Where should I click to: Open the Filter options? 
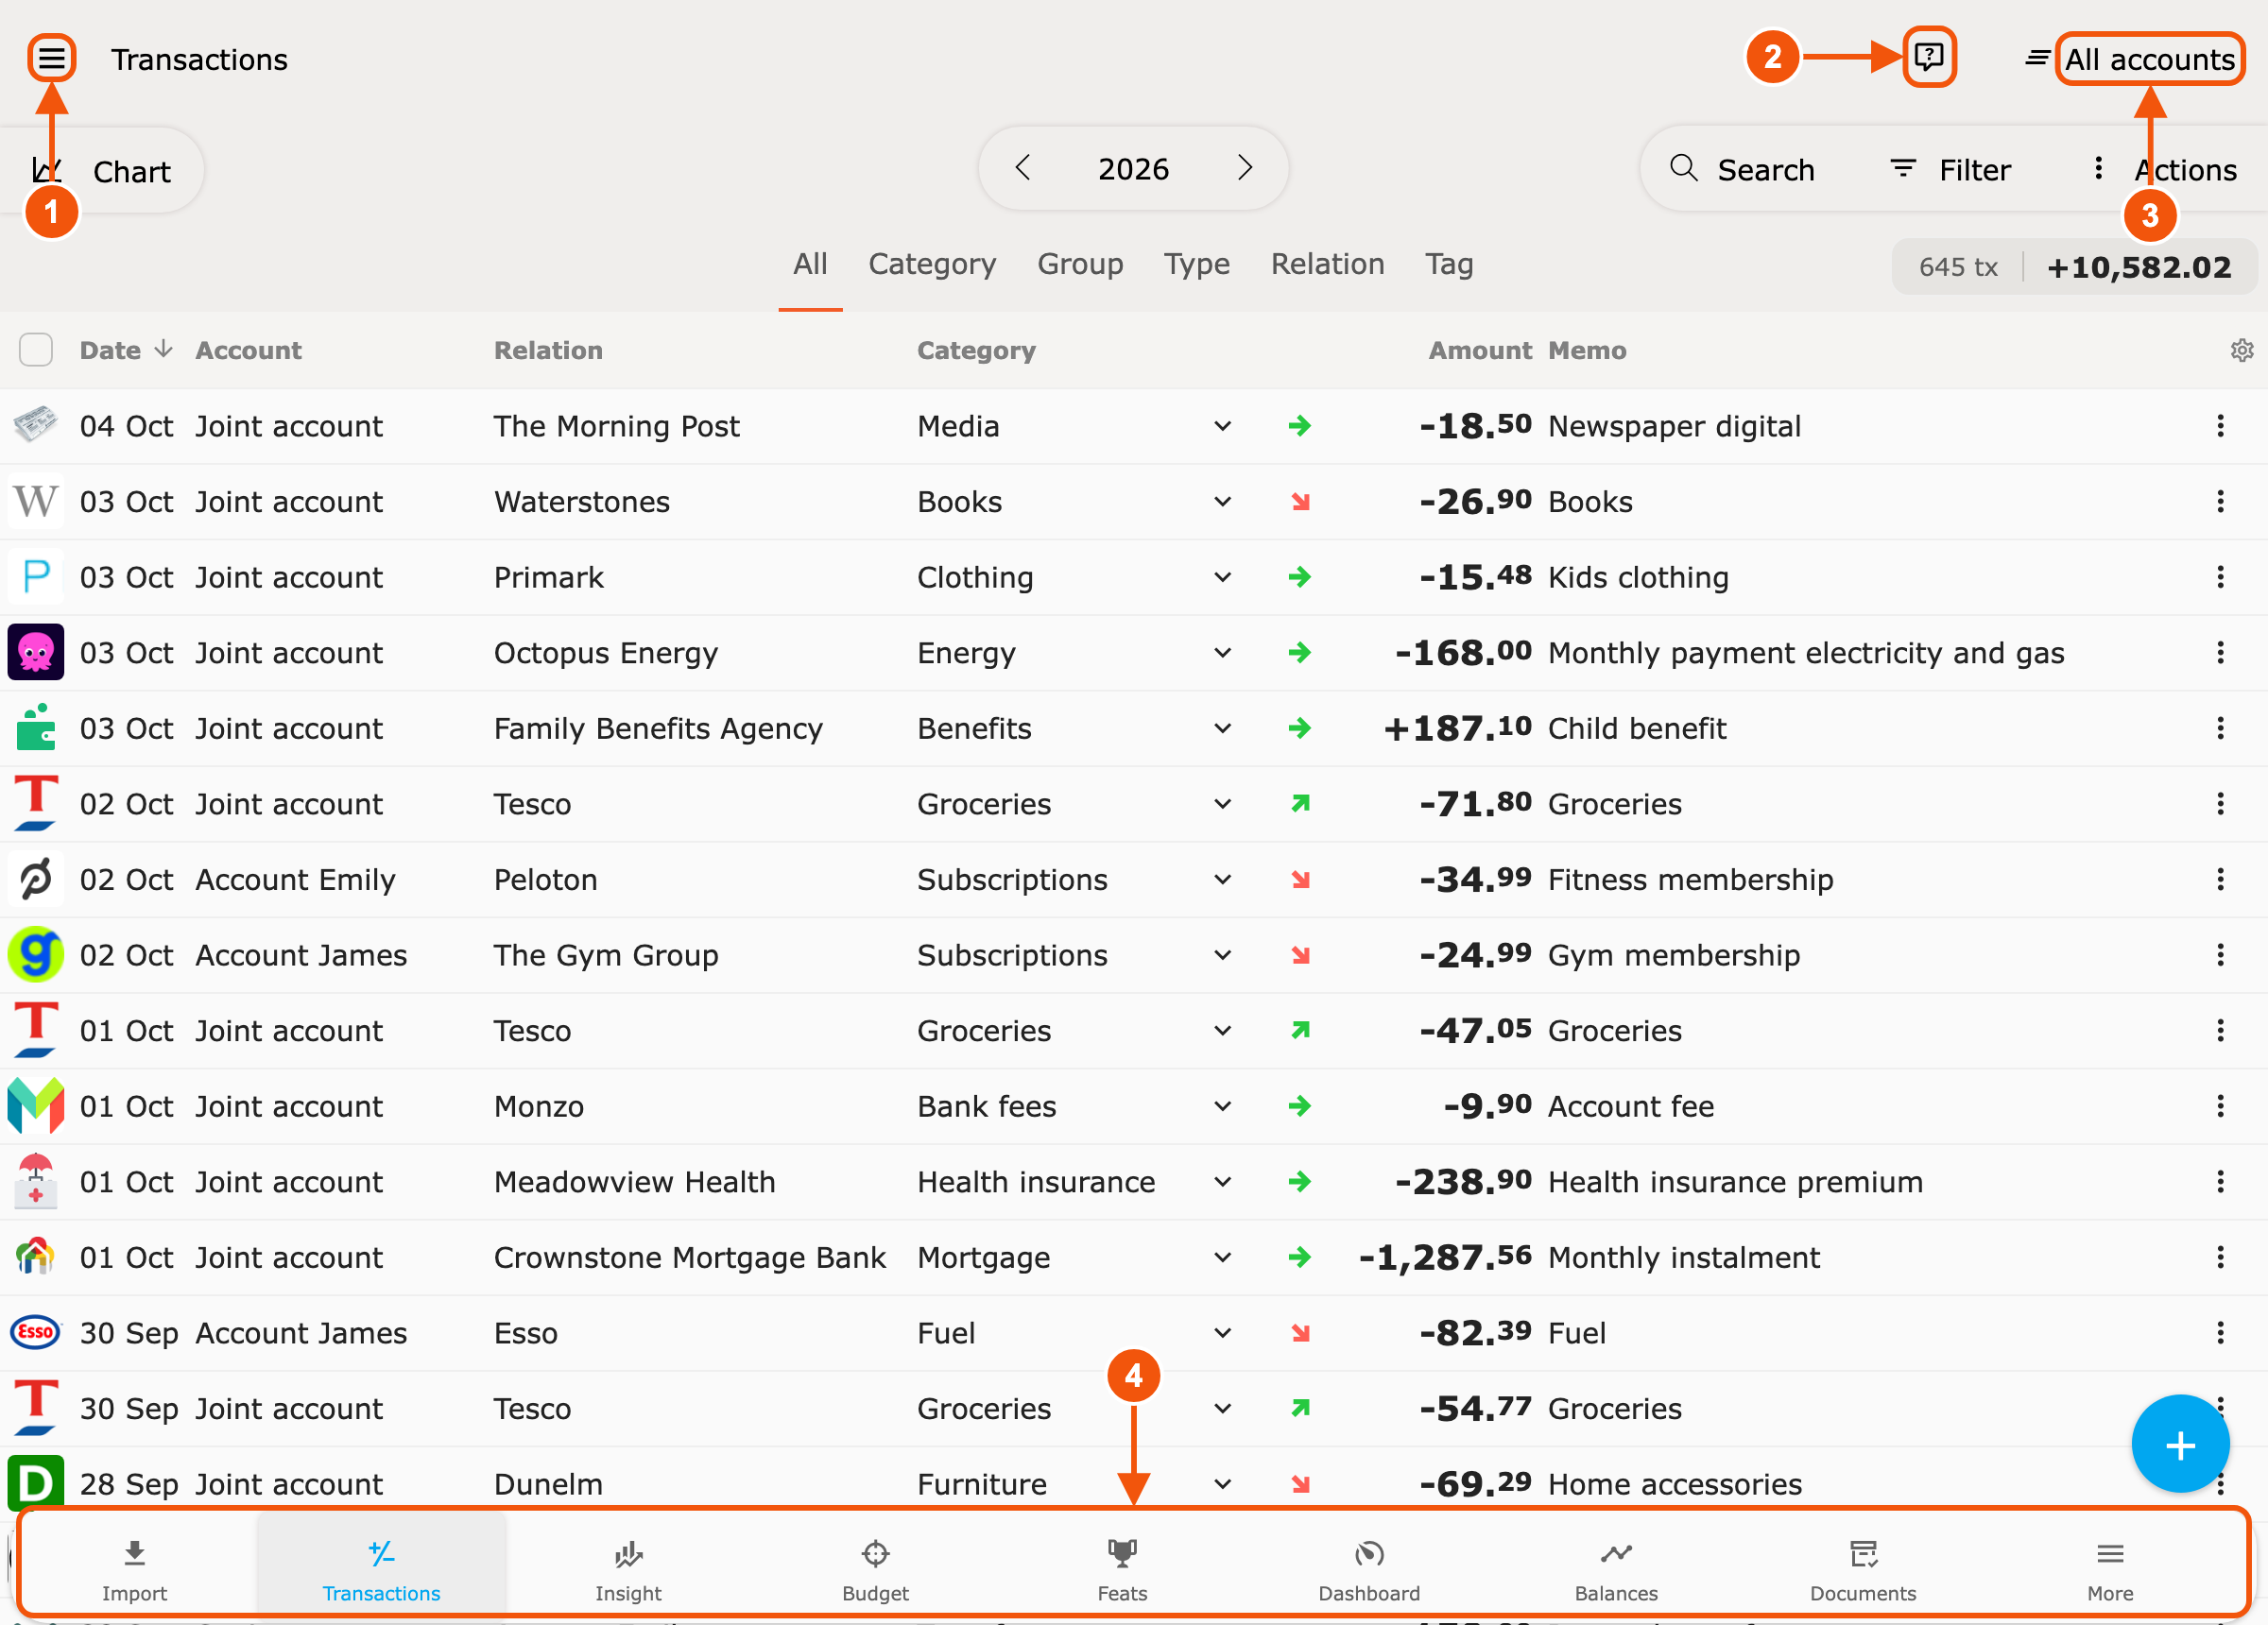click(1950, 169)
